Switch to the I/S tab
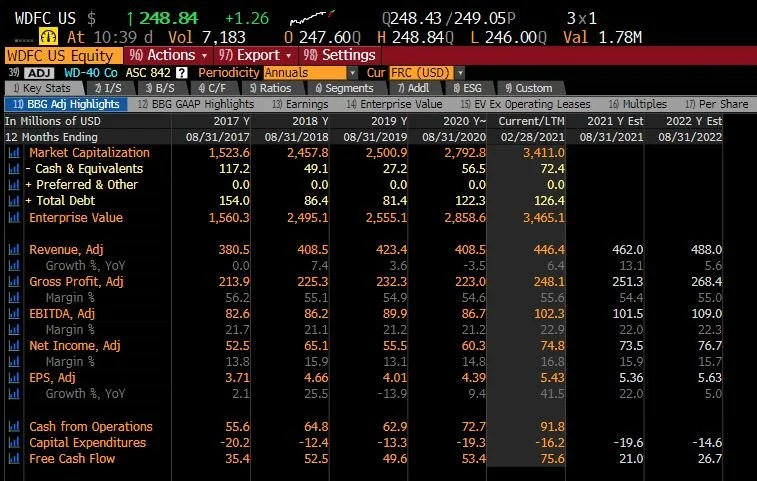 [x=109, y=88]
